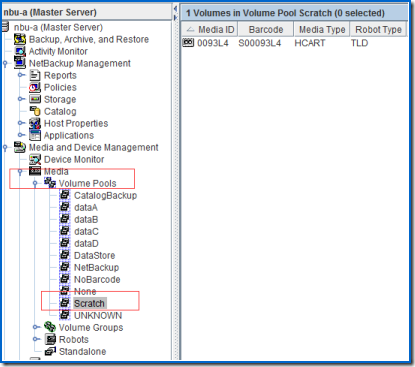This screenshot has height=367, width=415.
Task: Click the Device Monitor icon
Action: [35, 159]
